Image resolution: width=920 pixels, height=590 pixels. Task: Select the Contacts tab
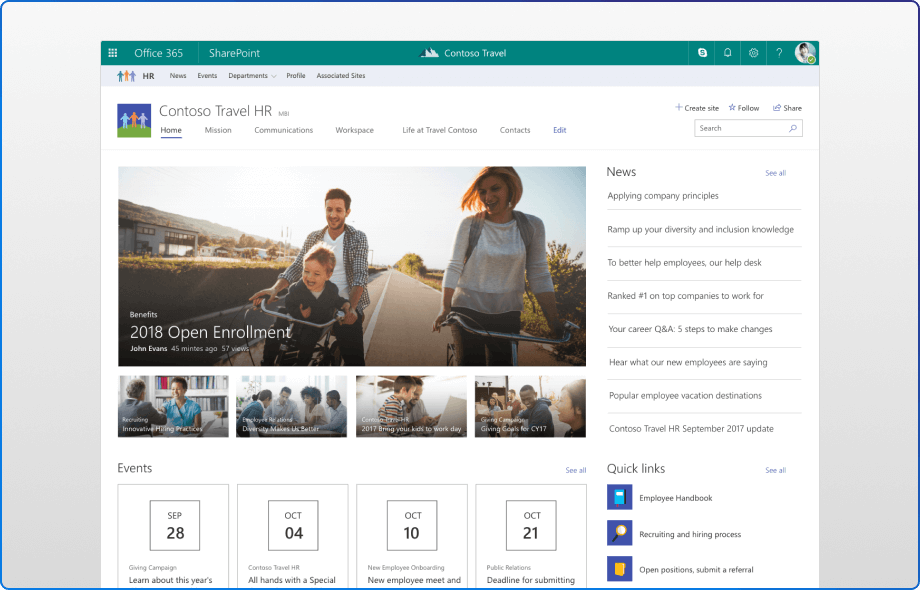tap(515, 130)
